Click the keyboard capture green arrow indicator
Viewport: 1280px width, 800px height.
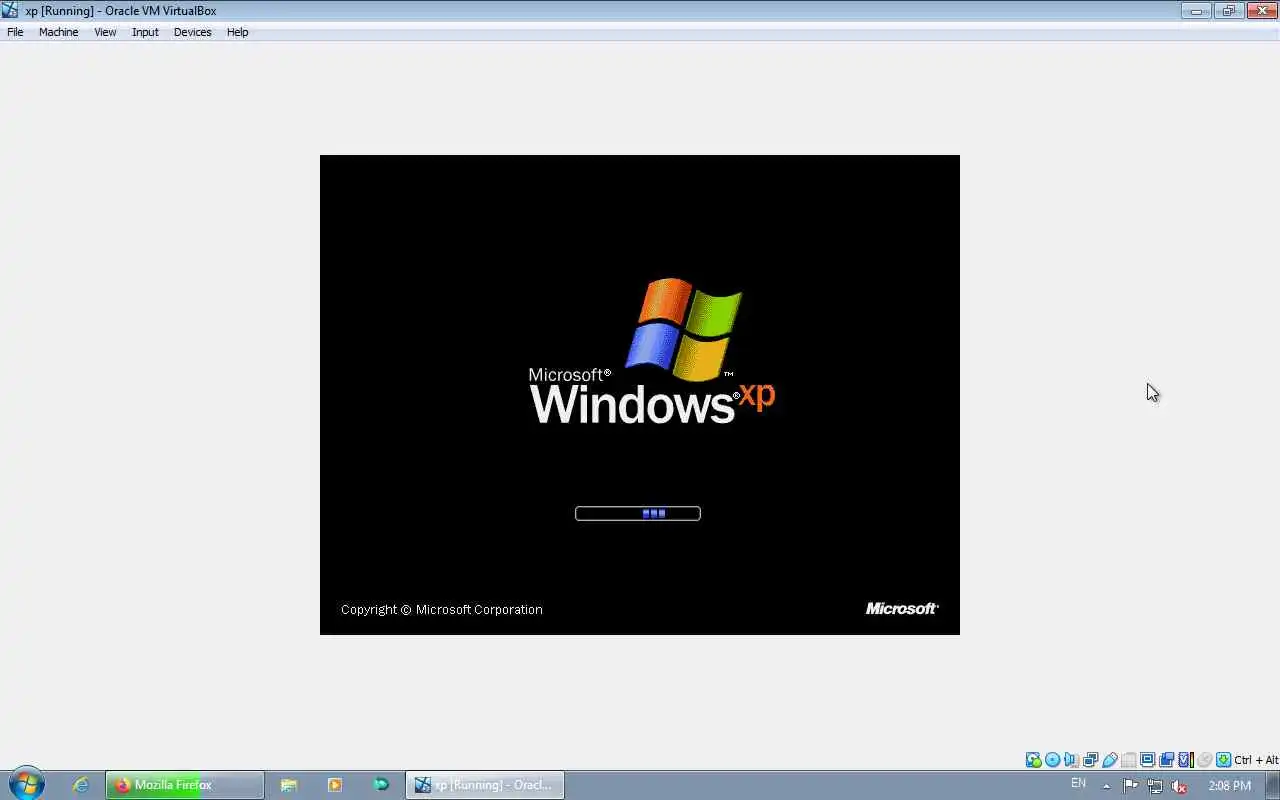1223,760
